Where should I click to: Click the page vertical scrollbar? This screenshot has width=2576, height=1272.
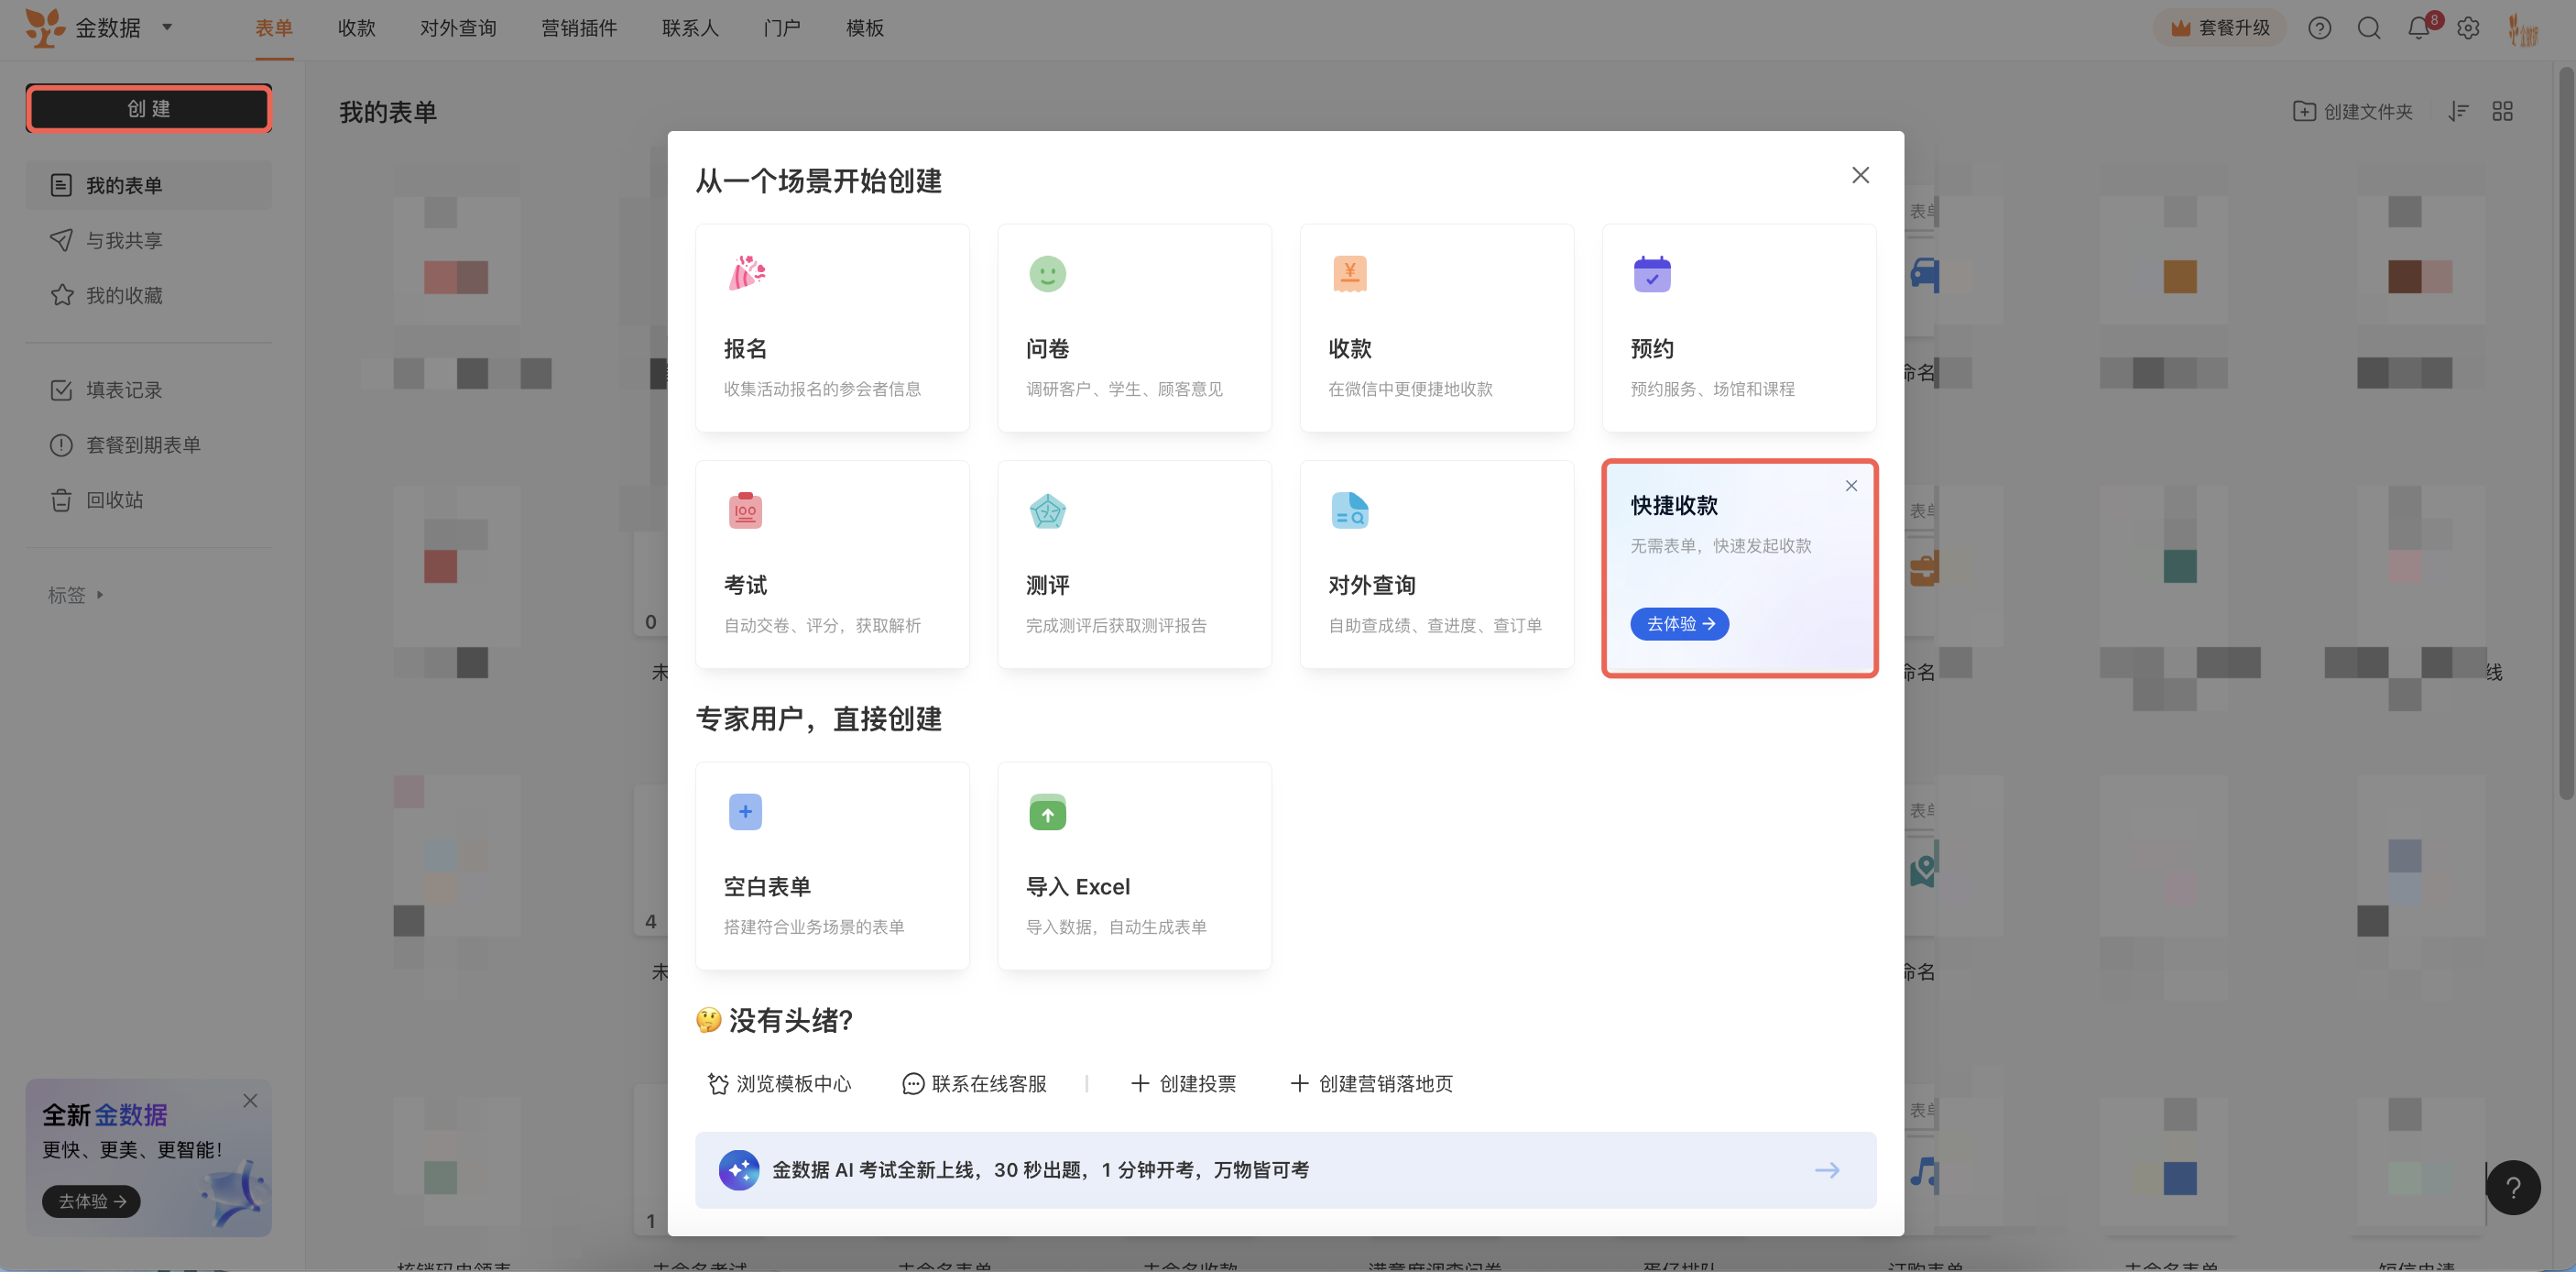click(x=2566, y=432)
